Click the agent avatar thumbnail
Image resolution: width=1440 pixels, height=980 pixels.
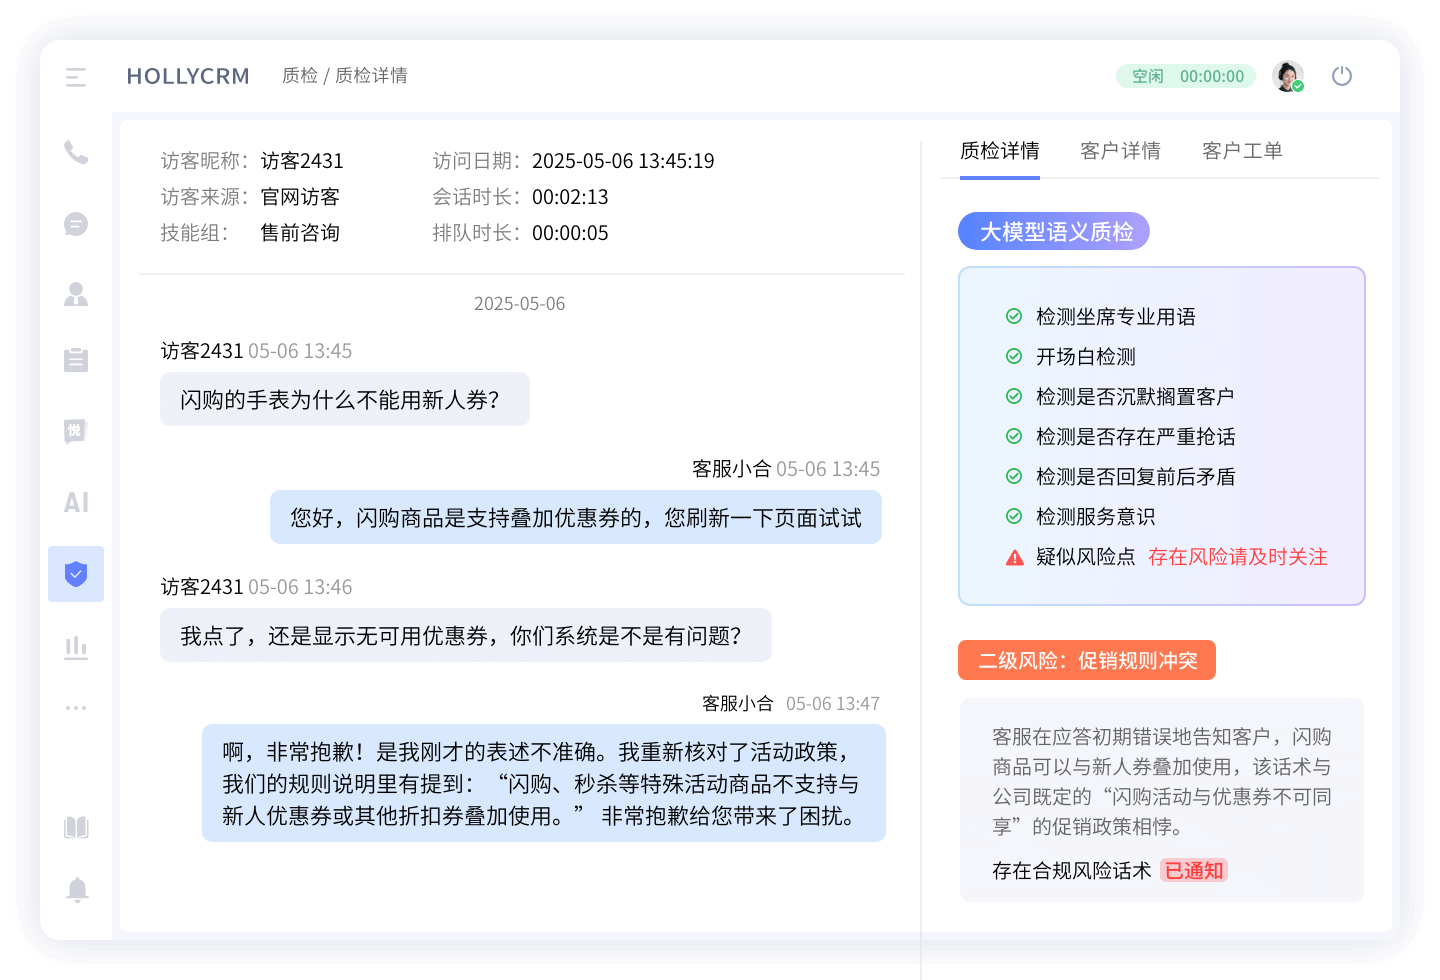(x=1287, y=75)
